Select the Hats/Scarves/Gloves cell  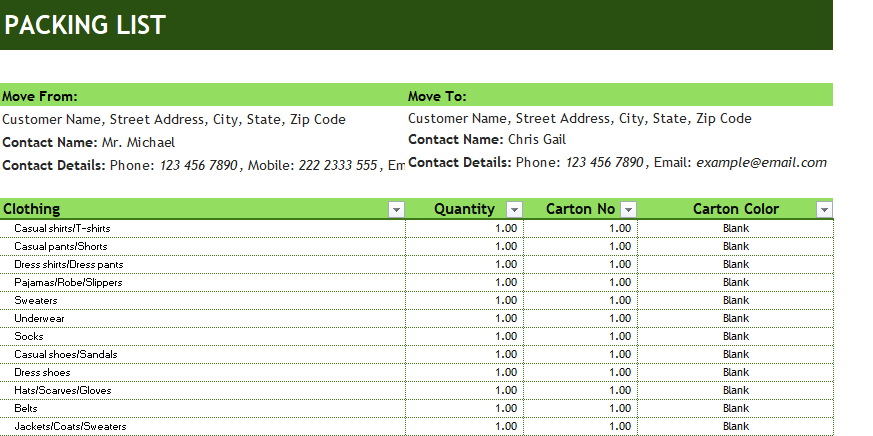point(203,390)
